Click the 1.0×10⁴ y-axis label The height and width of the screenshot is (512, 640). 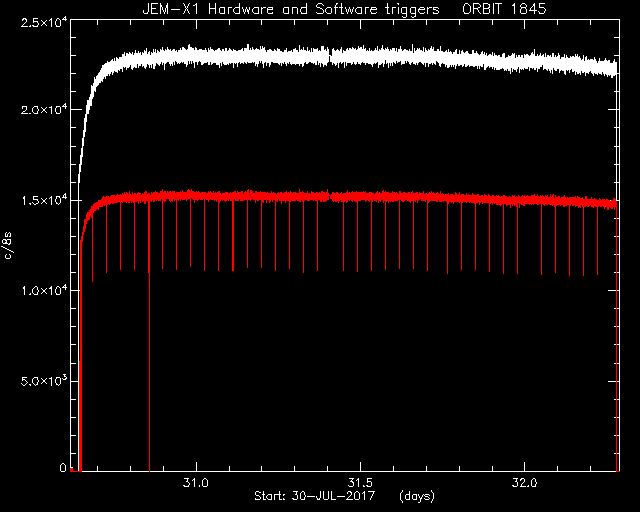coord(44,290)
